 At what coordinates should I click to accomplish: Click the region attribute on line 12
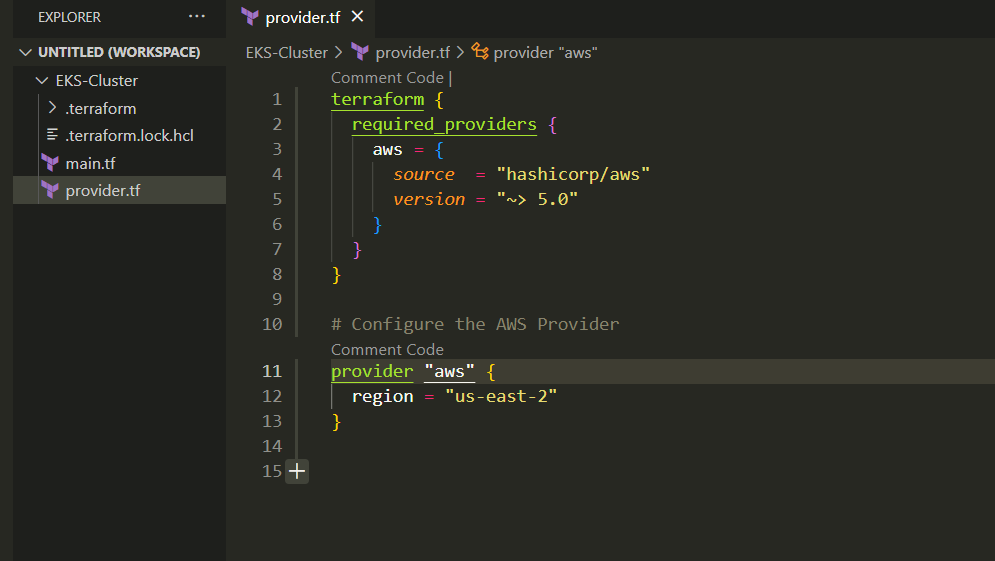383,397
